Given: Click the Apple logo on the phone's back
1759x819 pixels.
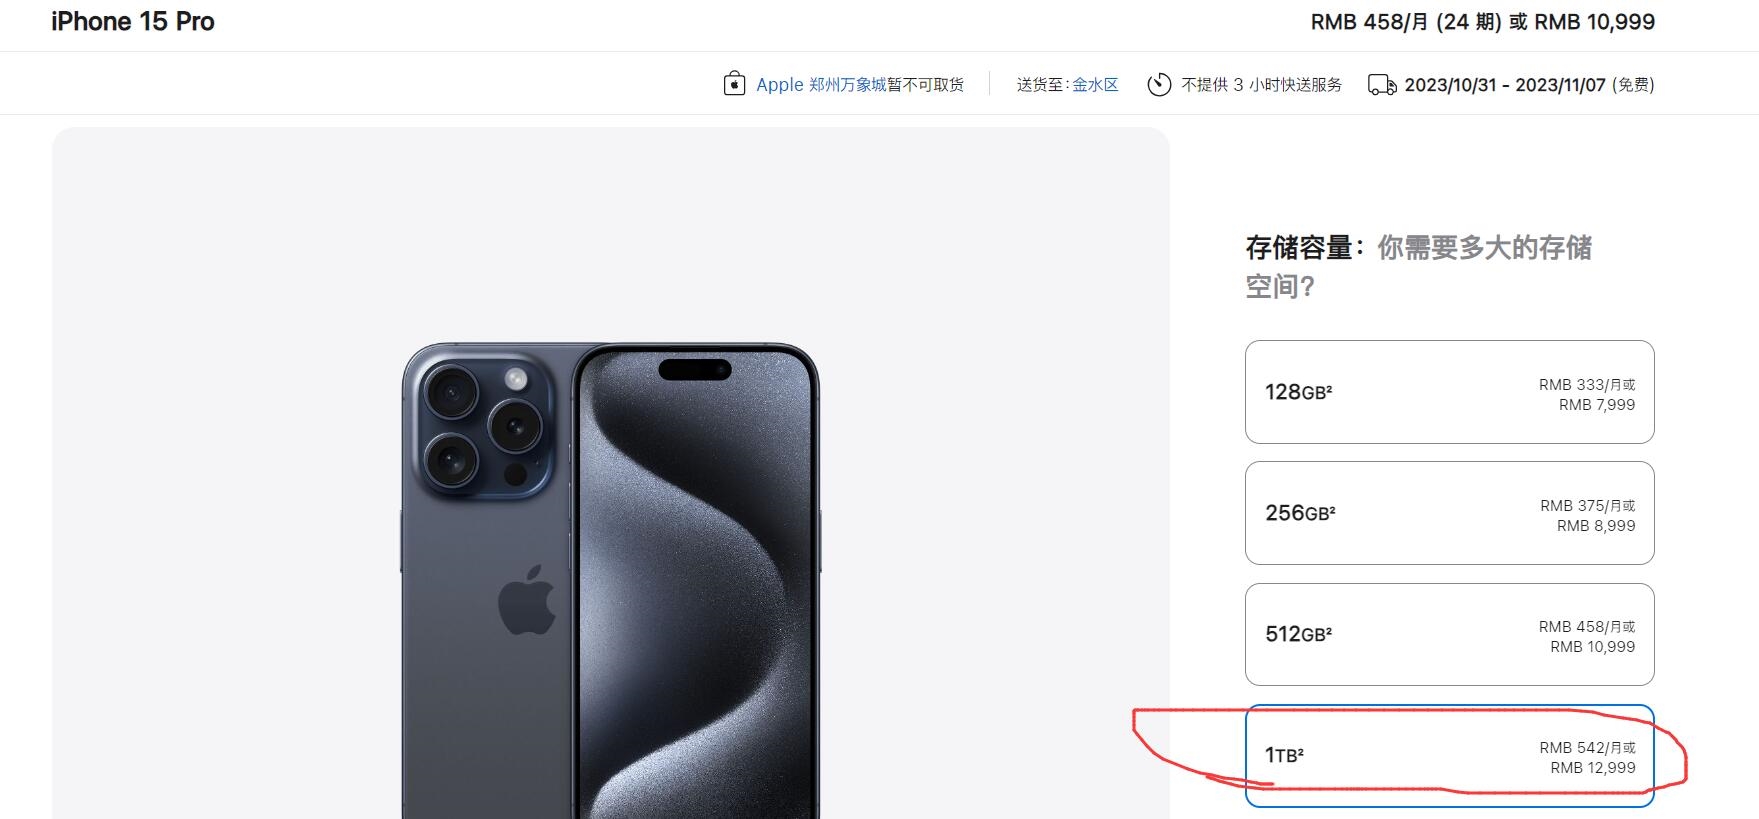Looking at the screenshot, I should click(x=527, y=600).
